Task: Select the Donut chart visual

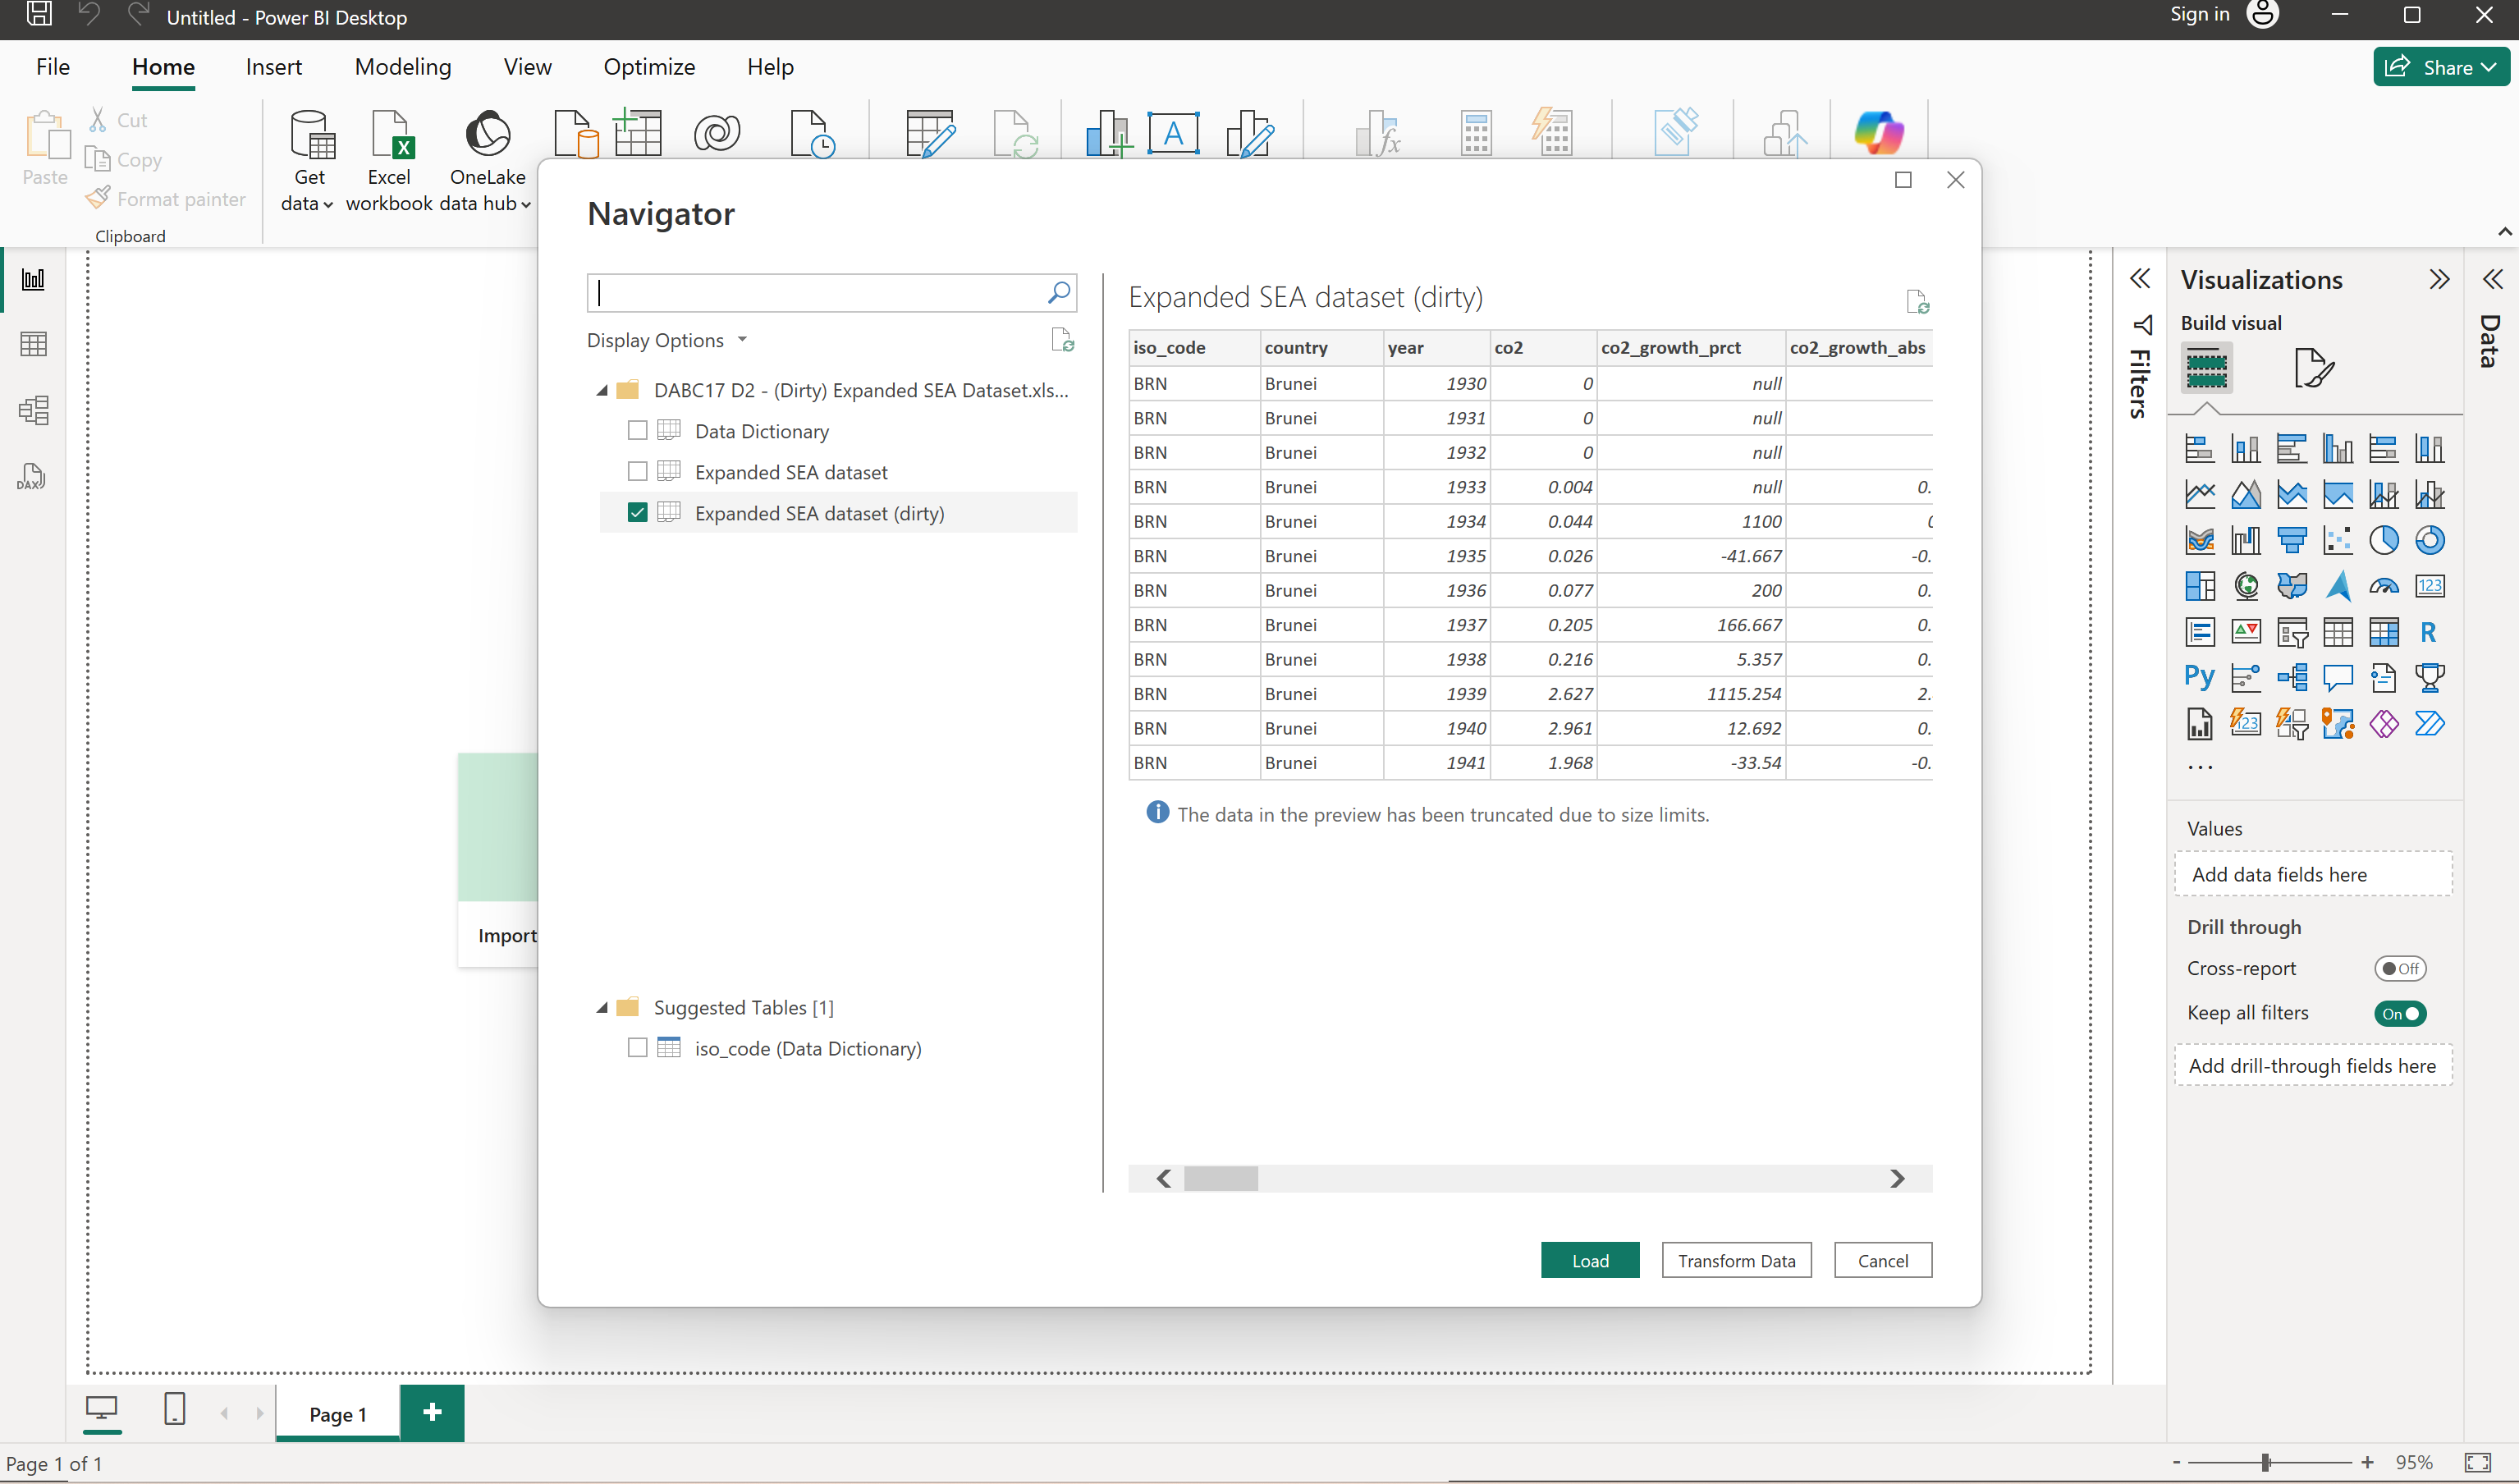Action: [x=2430, y=540]
